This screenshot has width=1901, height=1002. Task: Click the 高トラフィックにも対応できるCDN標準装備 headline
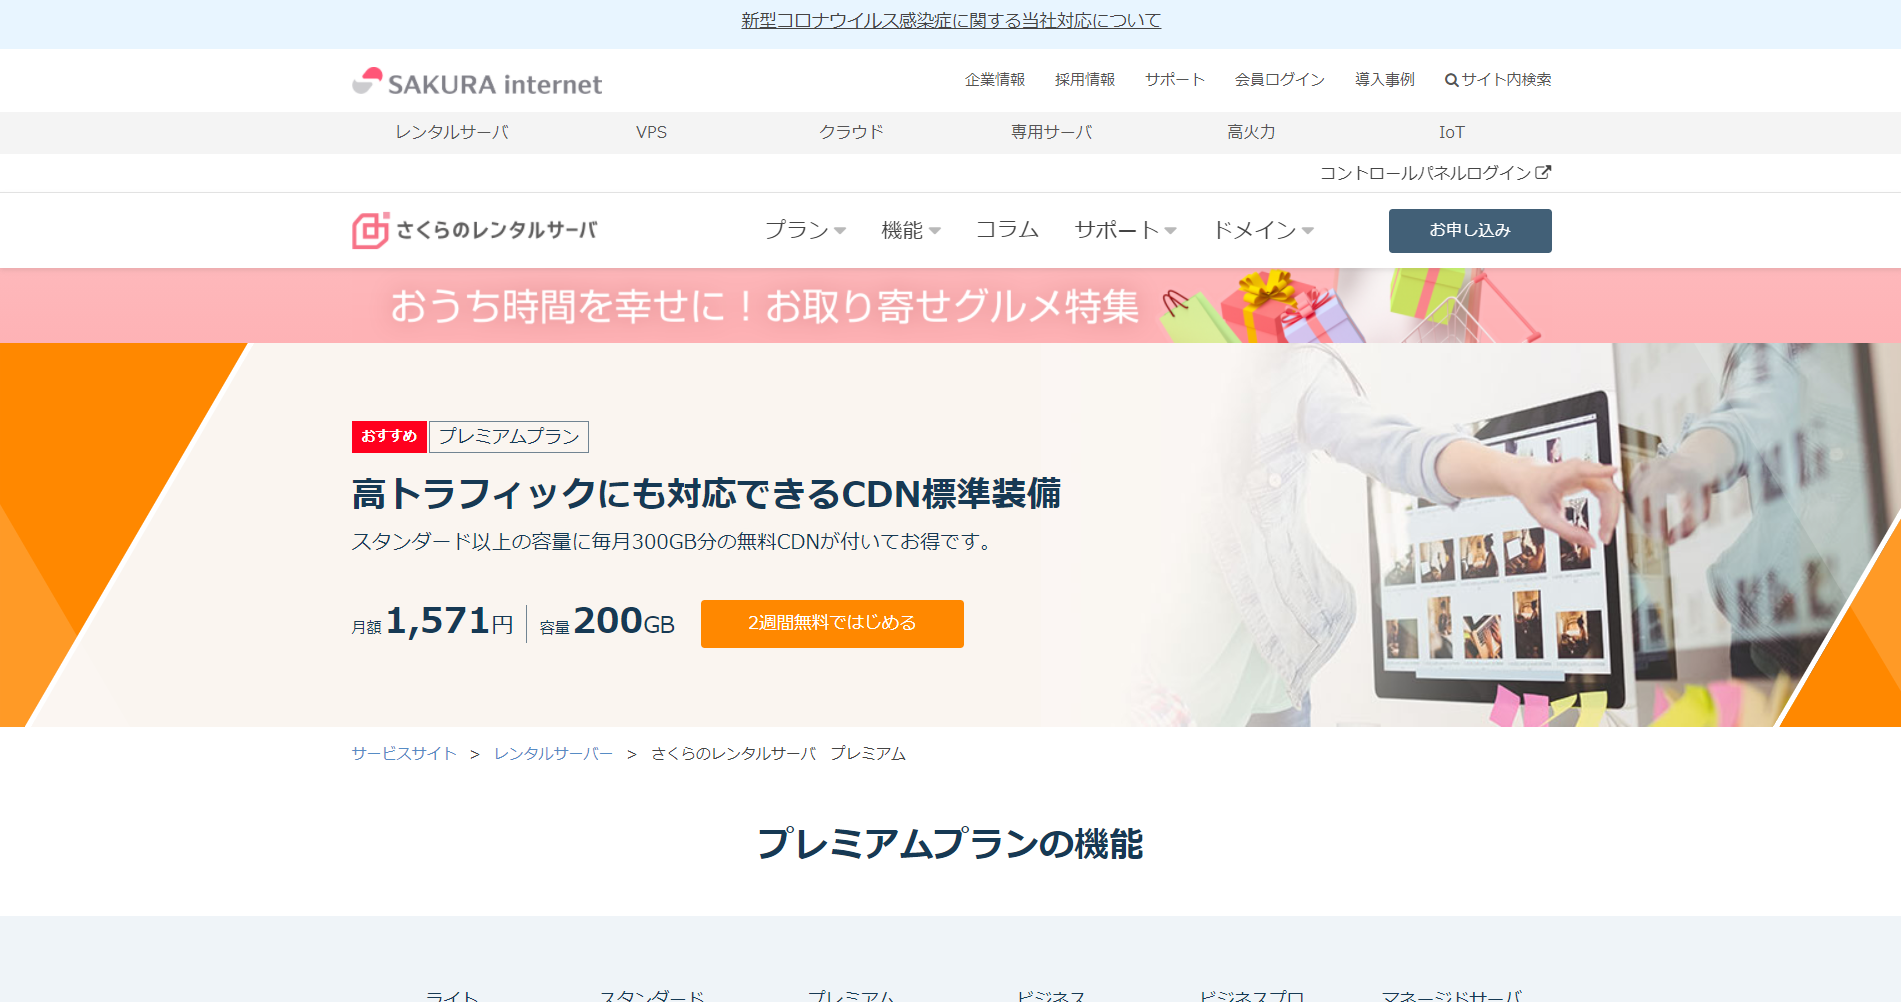[706, 494]
